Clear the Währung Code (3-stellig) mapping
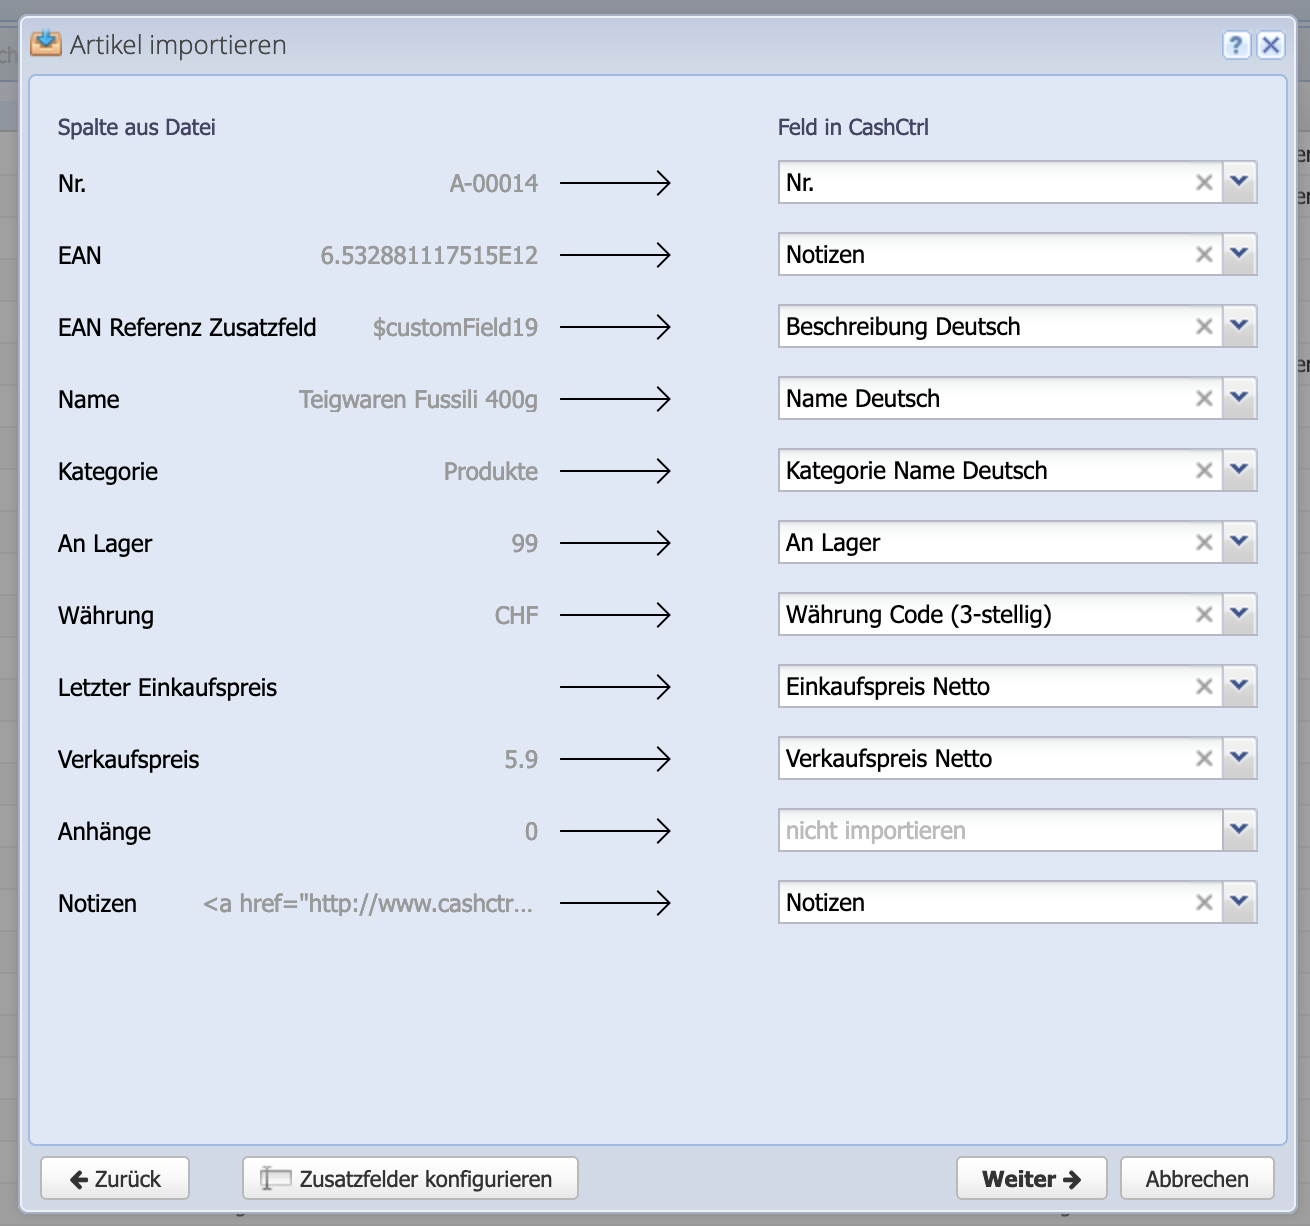The width and height of the screenshot is (1310, 1226). [x=1205, y=614]
